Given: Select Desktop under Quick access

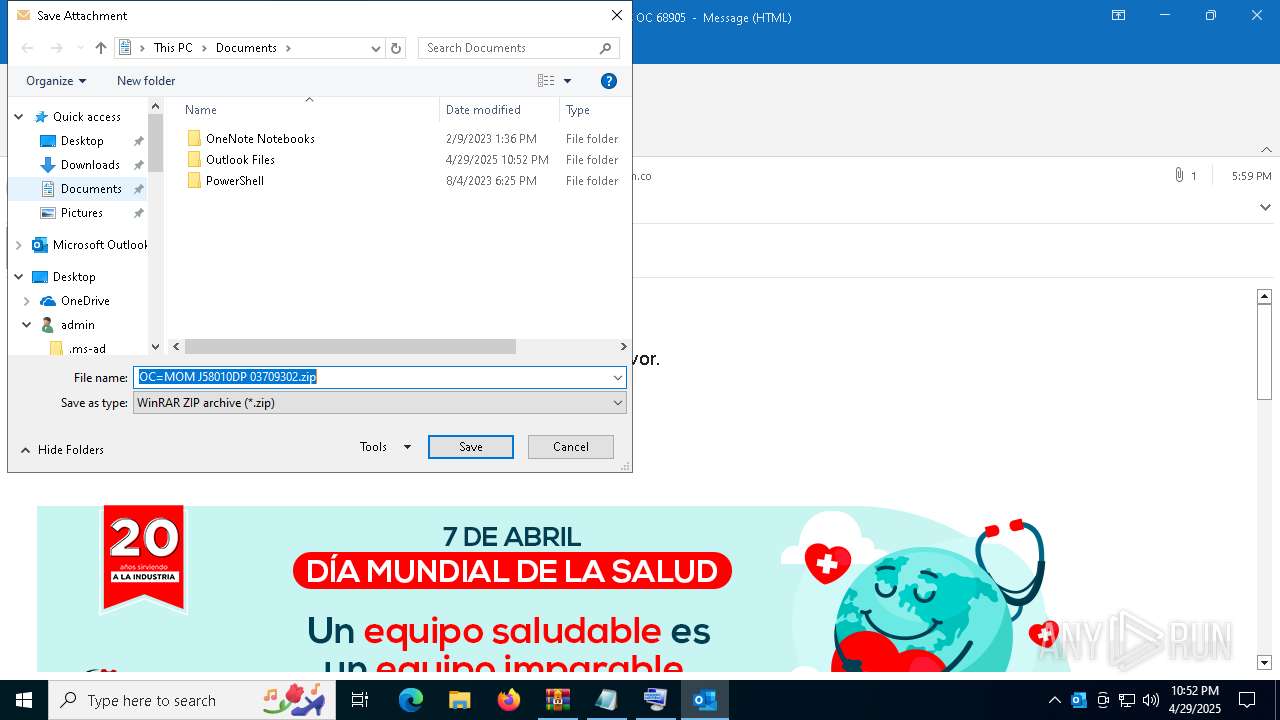Looking at the screenshot, I should [82, 141].
